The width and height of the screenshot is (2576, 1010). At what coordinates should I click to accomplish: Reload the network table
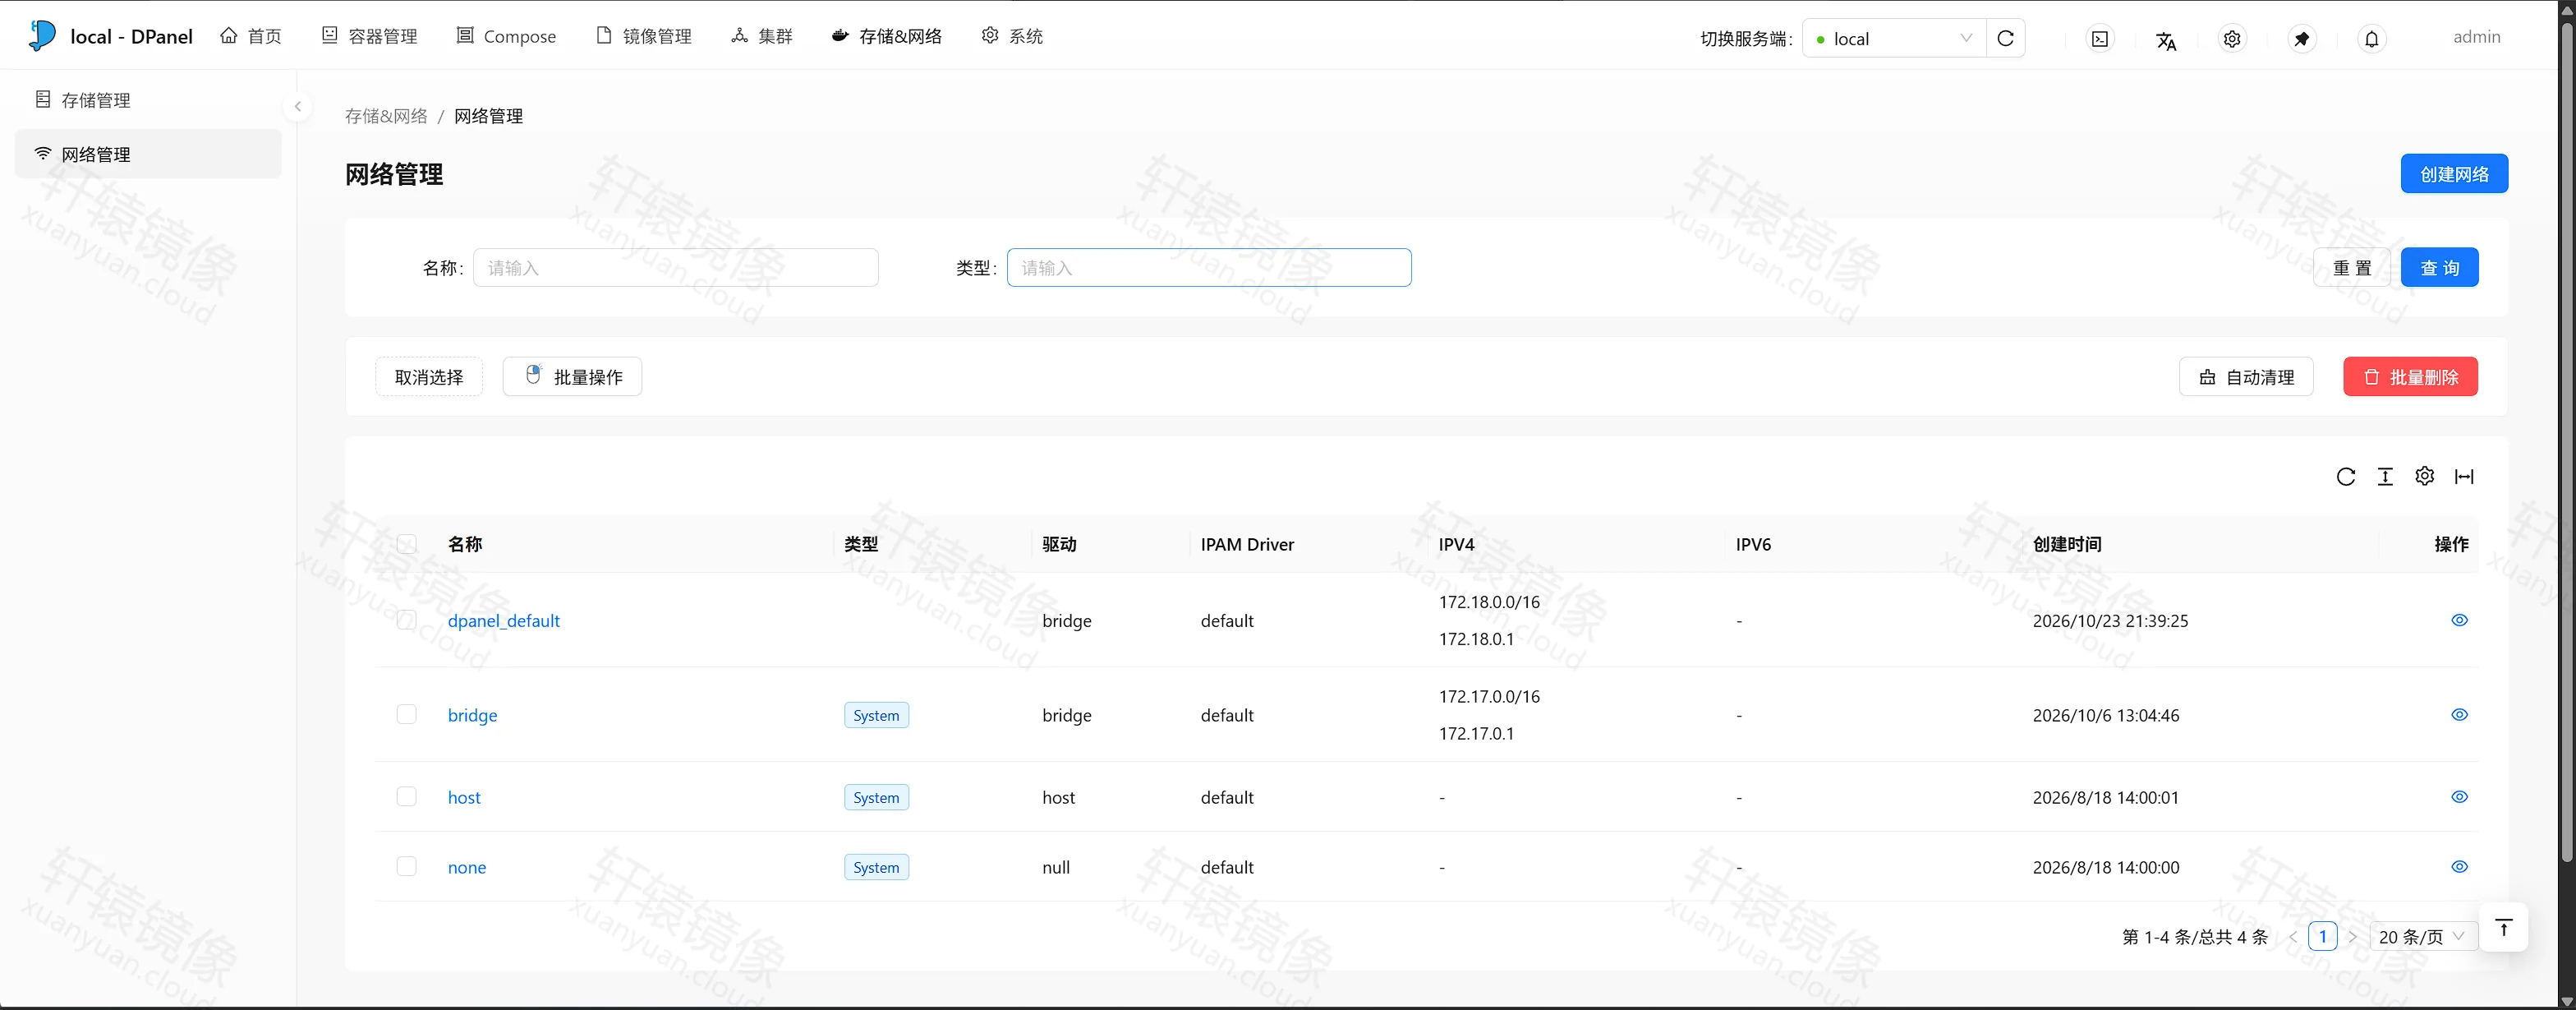click(2346, 476)
